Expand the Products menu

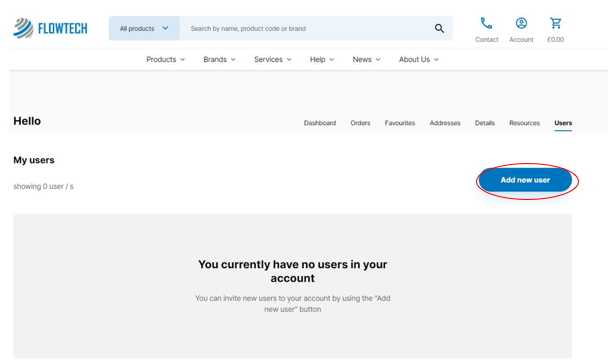pos(166,59)
